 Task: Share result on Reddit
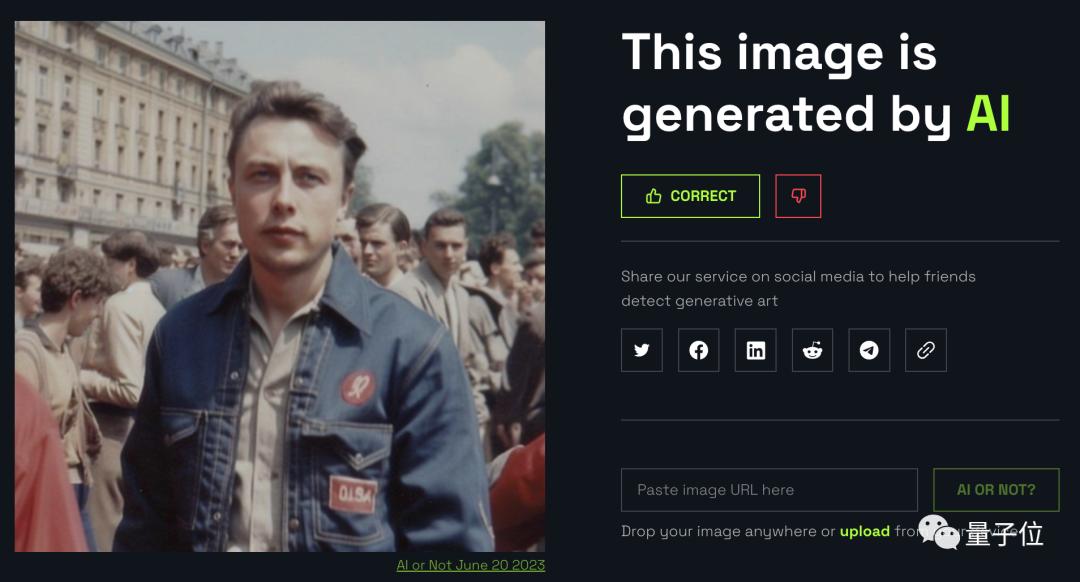(812, 351)
